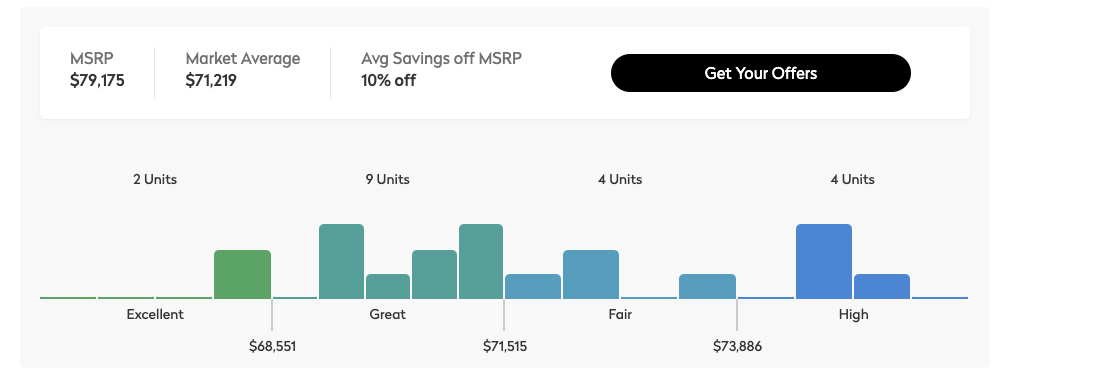Click the High category label
Image resolution: width=1094 pixels, height=390 pixels.
(x=853, y=315)
